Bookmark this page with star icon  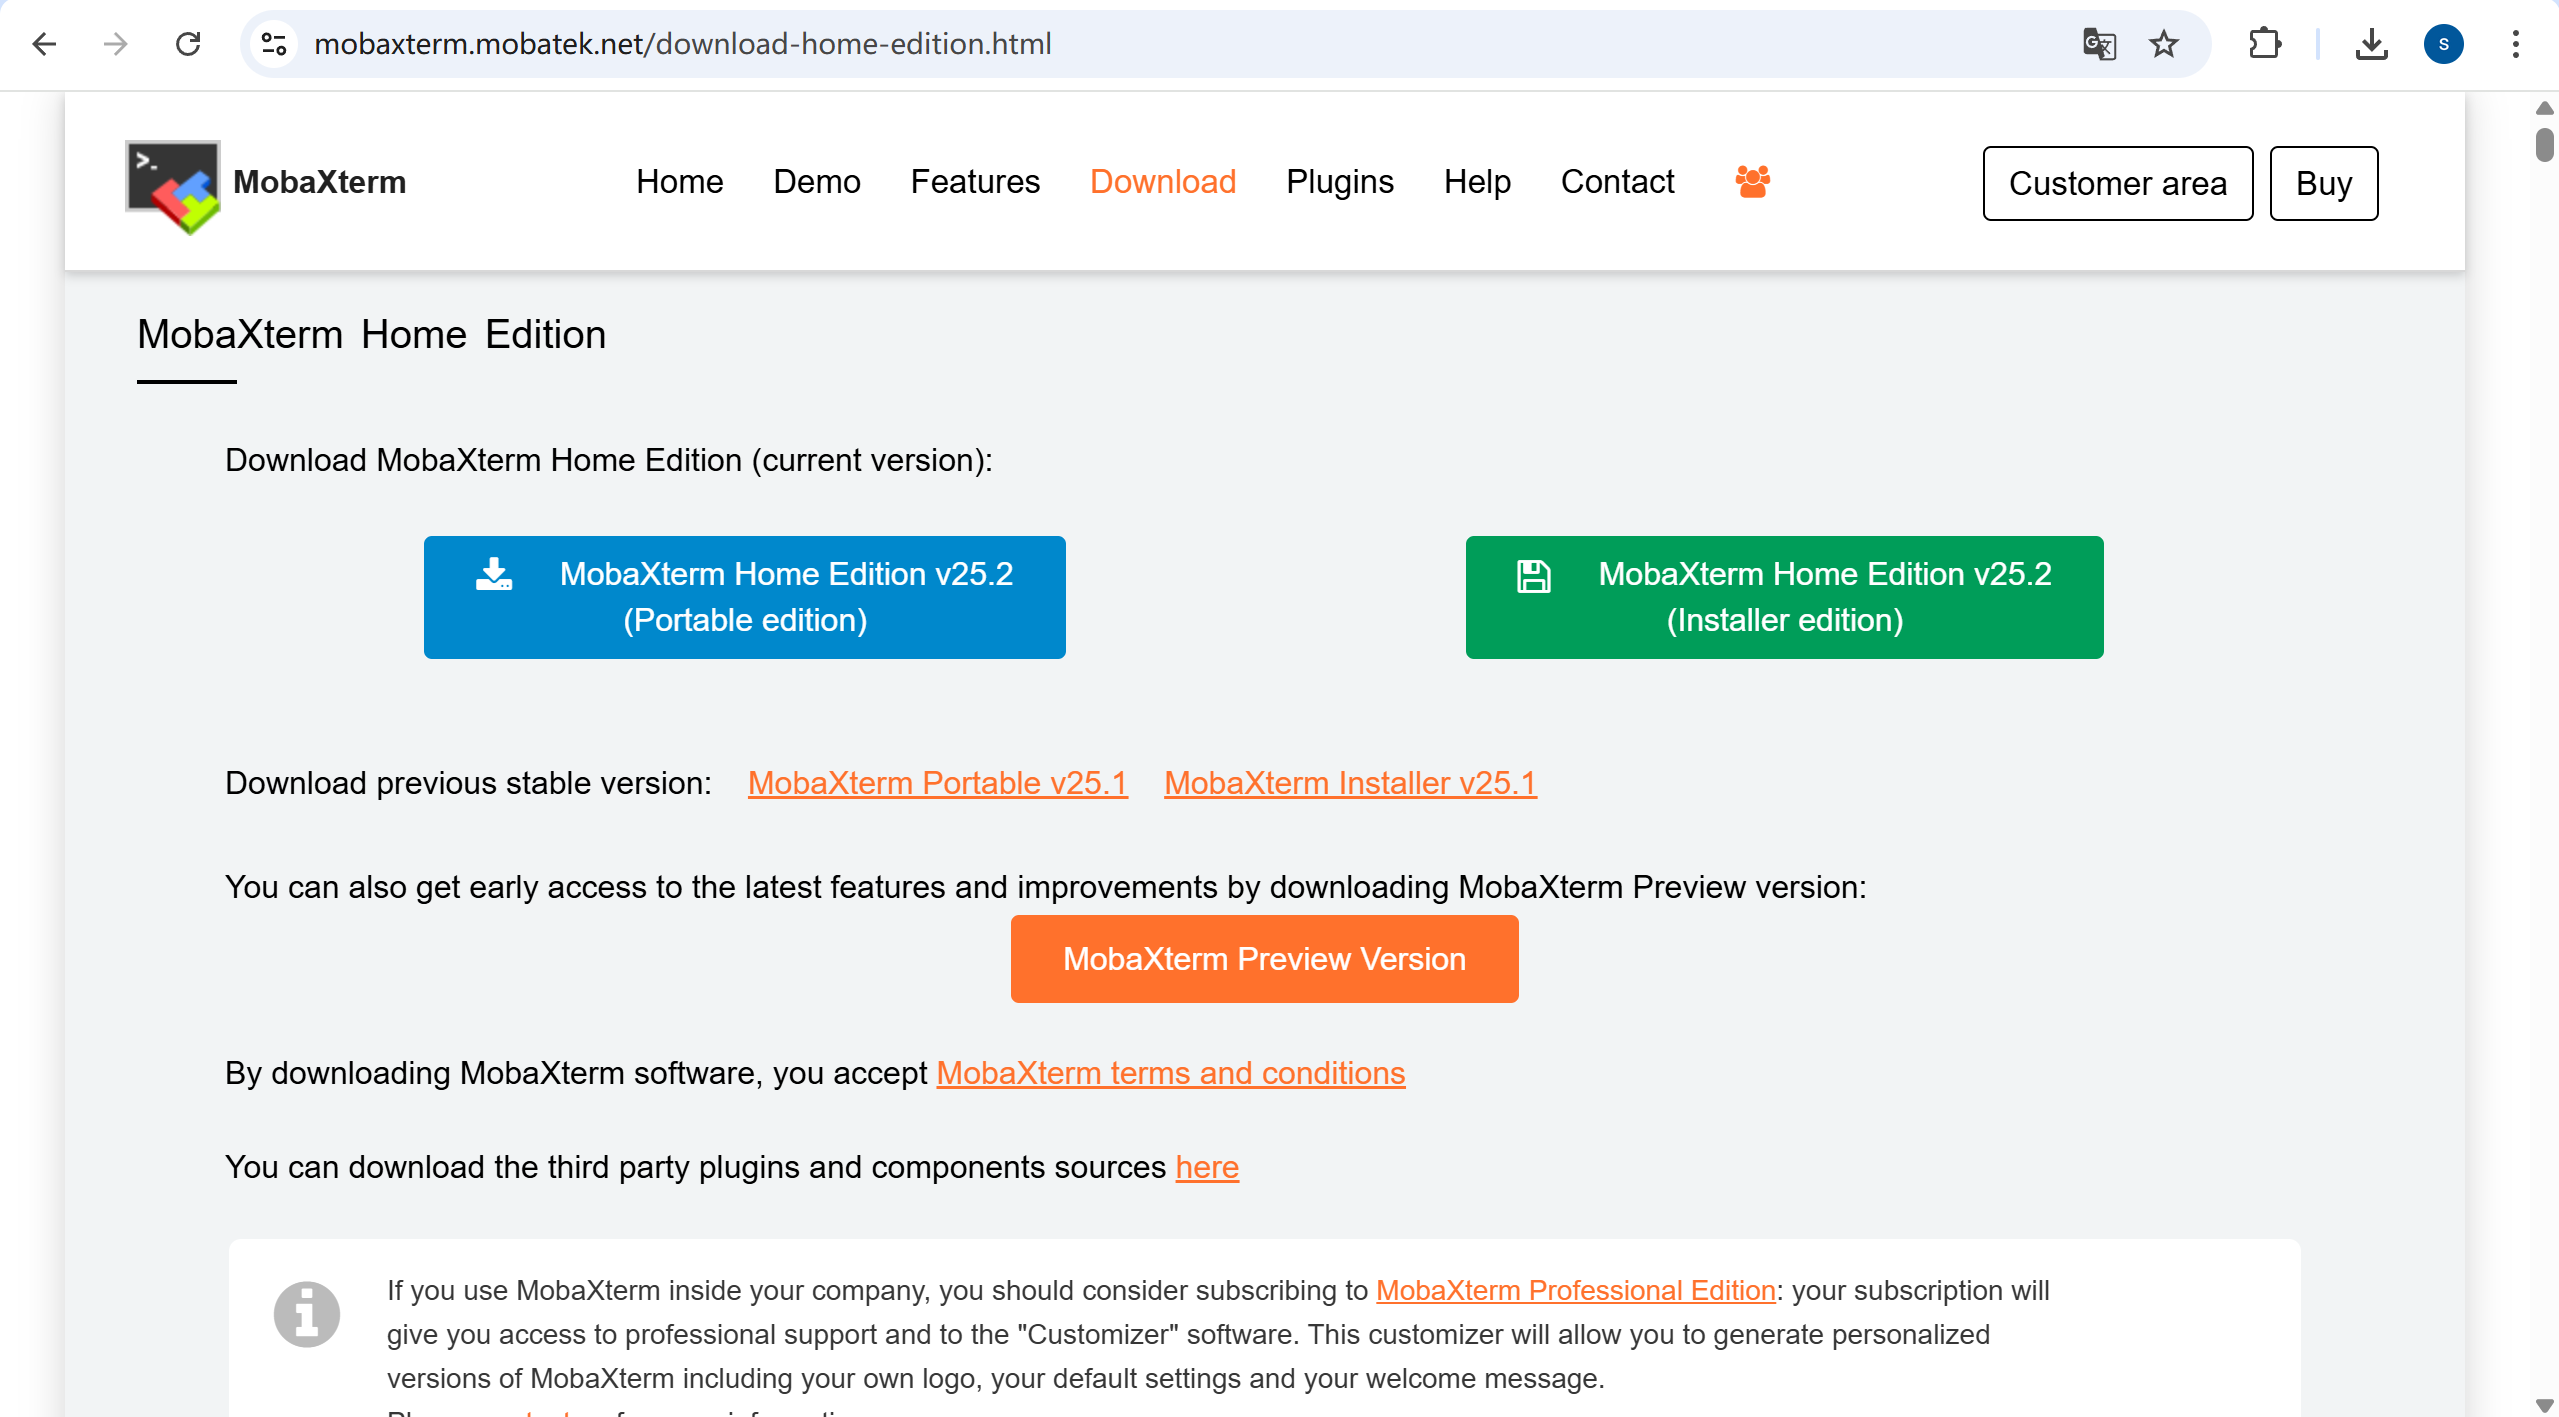2164,44
